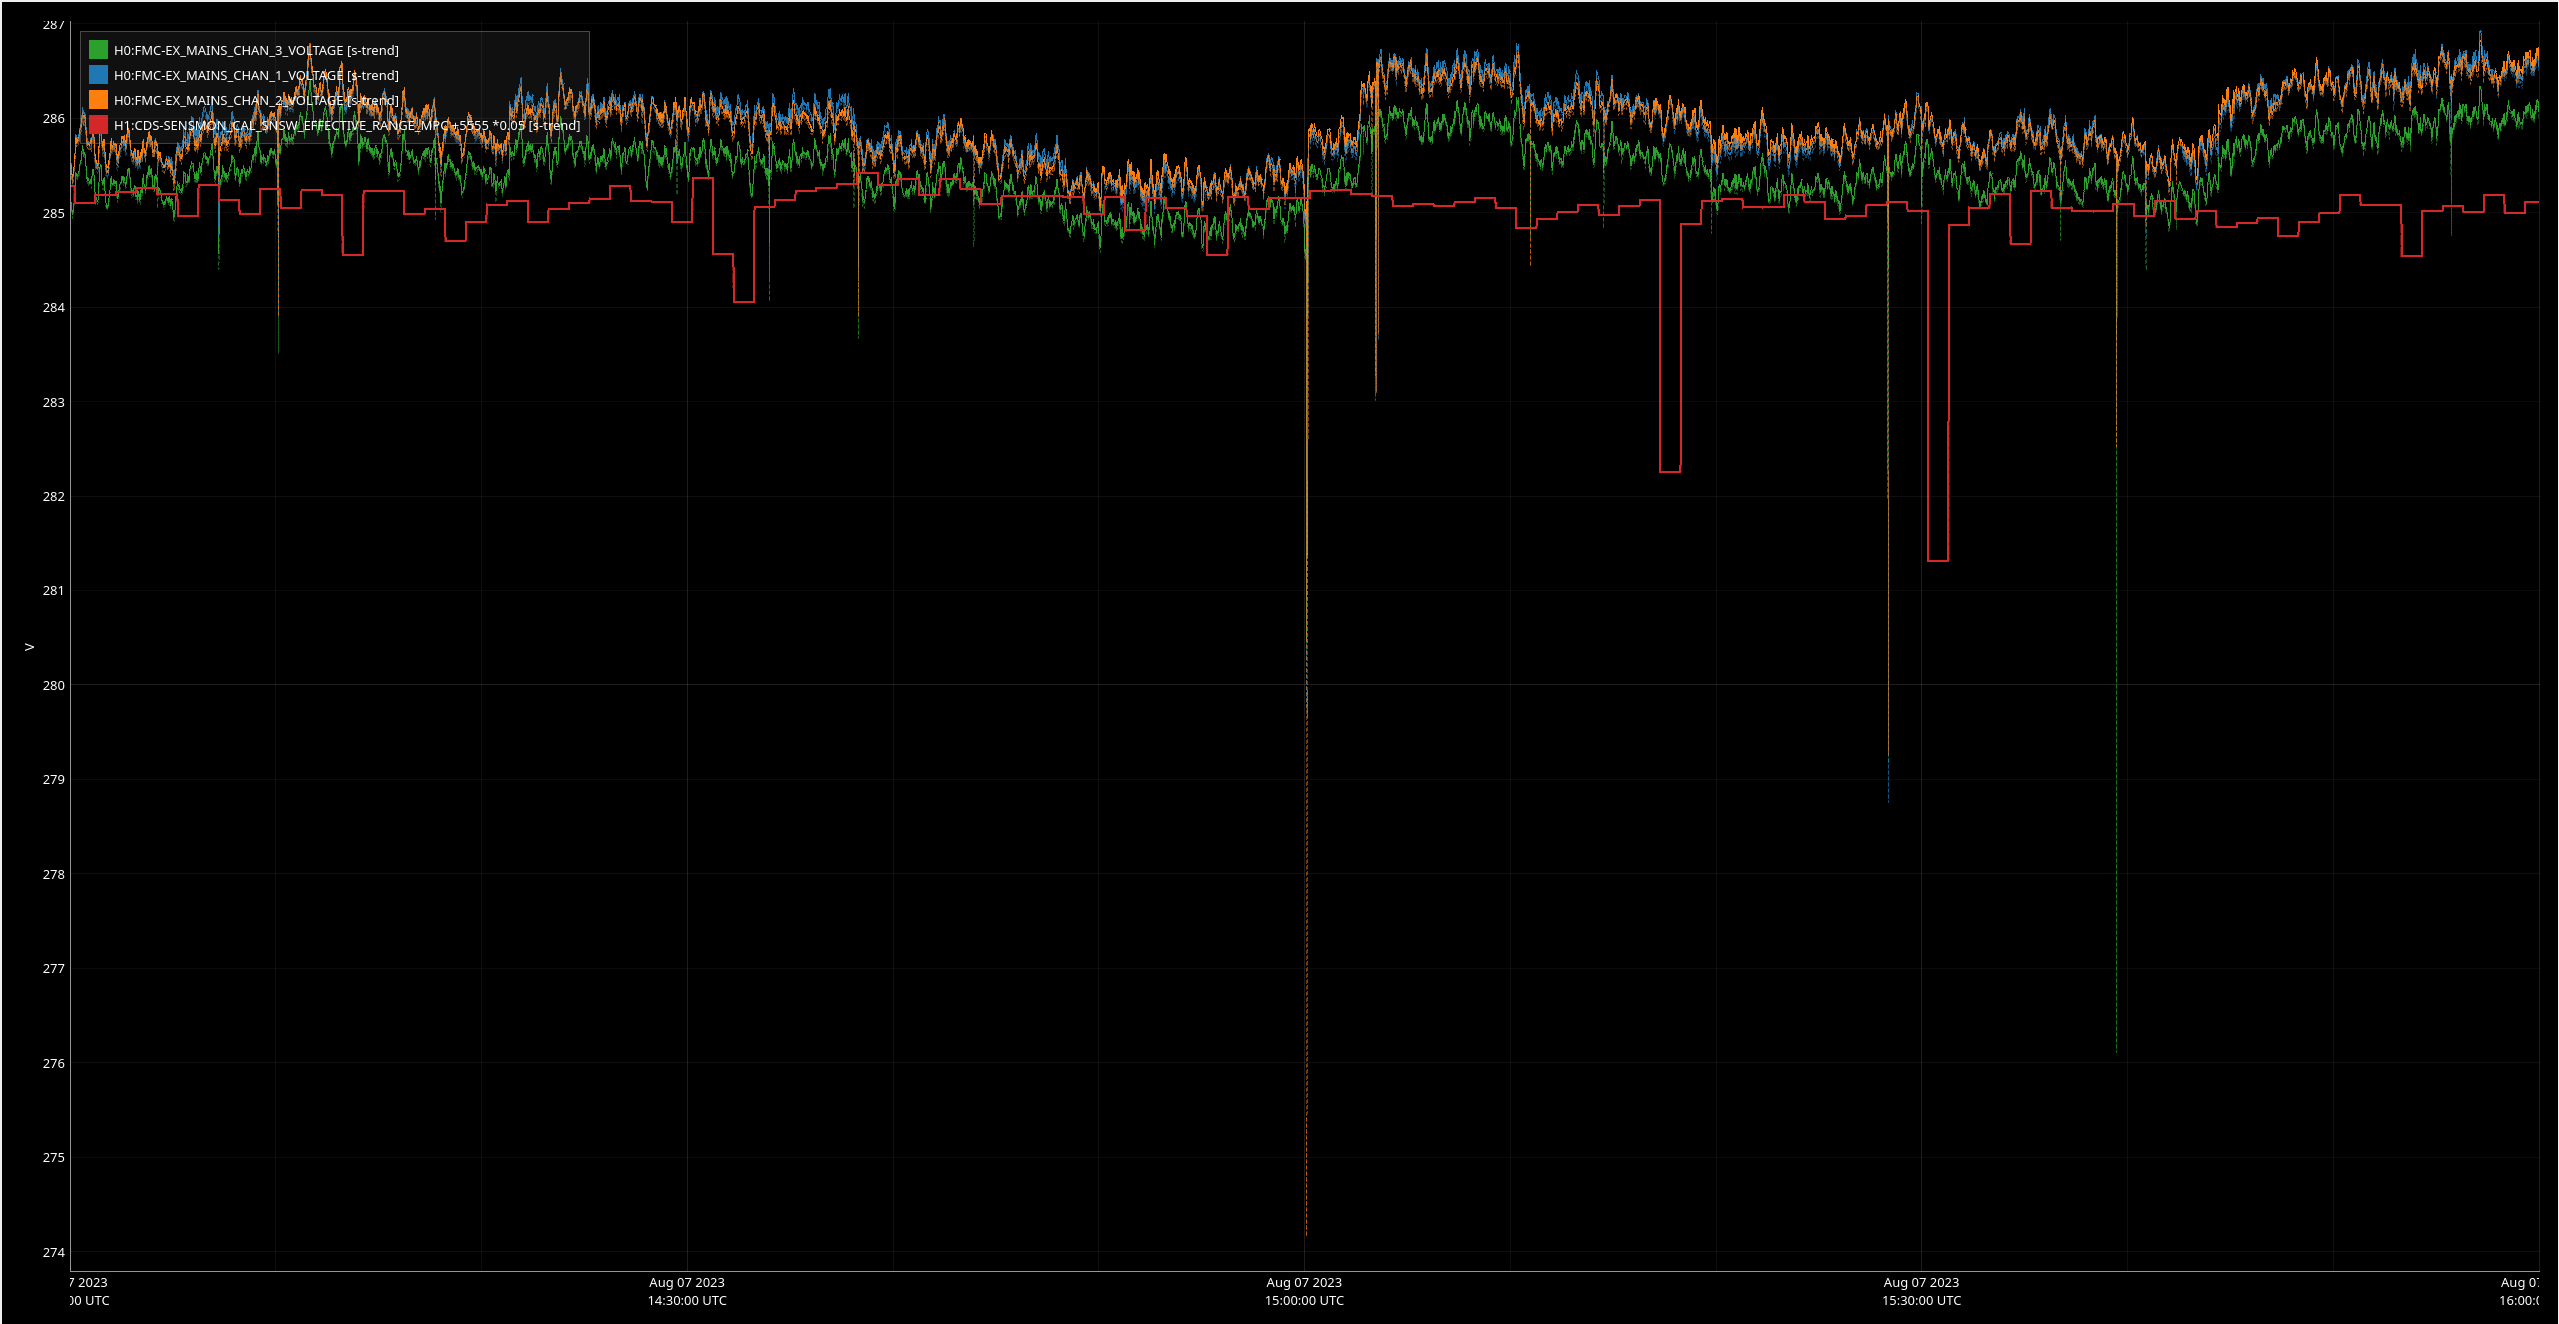
Task: Click the y-axis unit label V
Action: [x=30, y=647]
